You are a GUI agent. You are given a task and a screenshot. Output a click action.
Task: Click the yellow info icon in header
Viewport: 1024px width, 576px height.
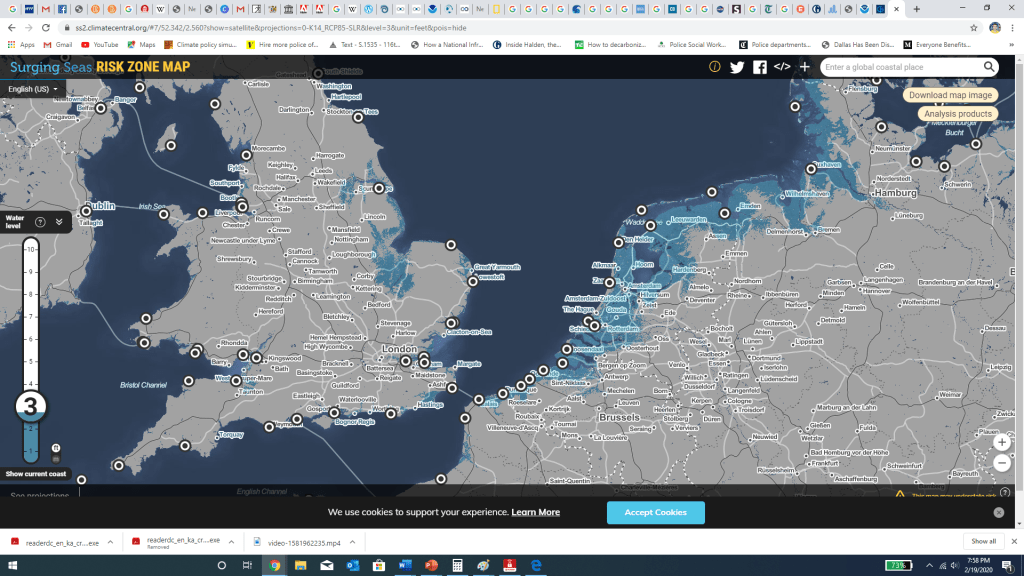click(x=714, y=67)
